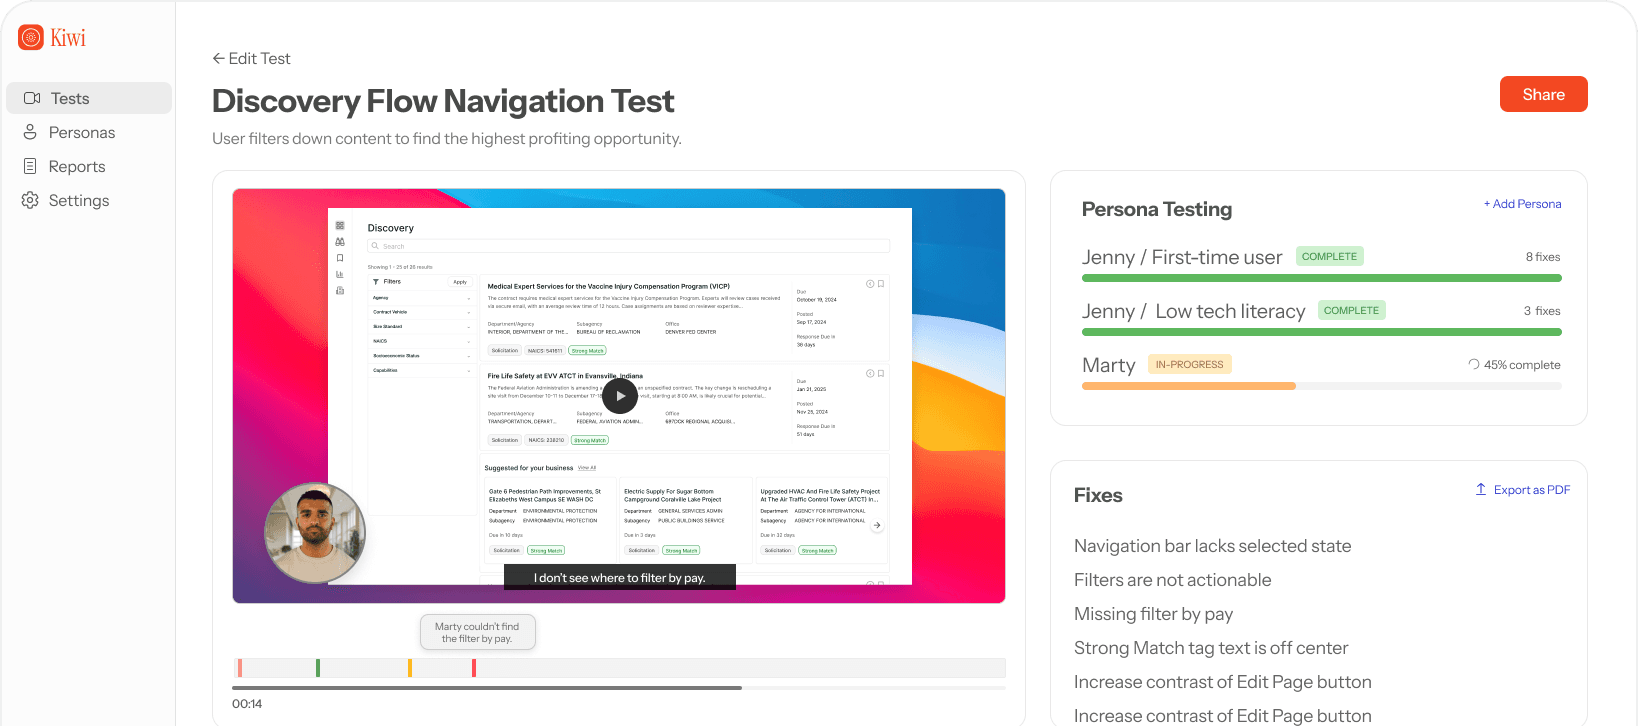Image resolution: width=1638 pixels, height=726 pixels.
Task: Click the Add Persona link
Action: [x=1522, y=204]
